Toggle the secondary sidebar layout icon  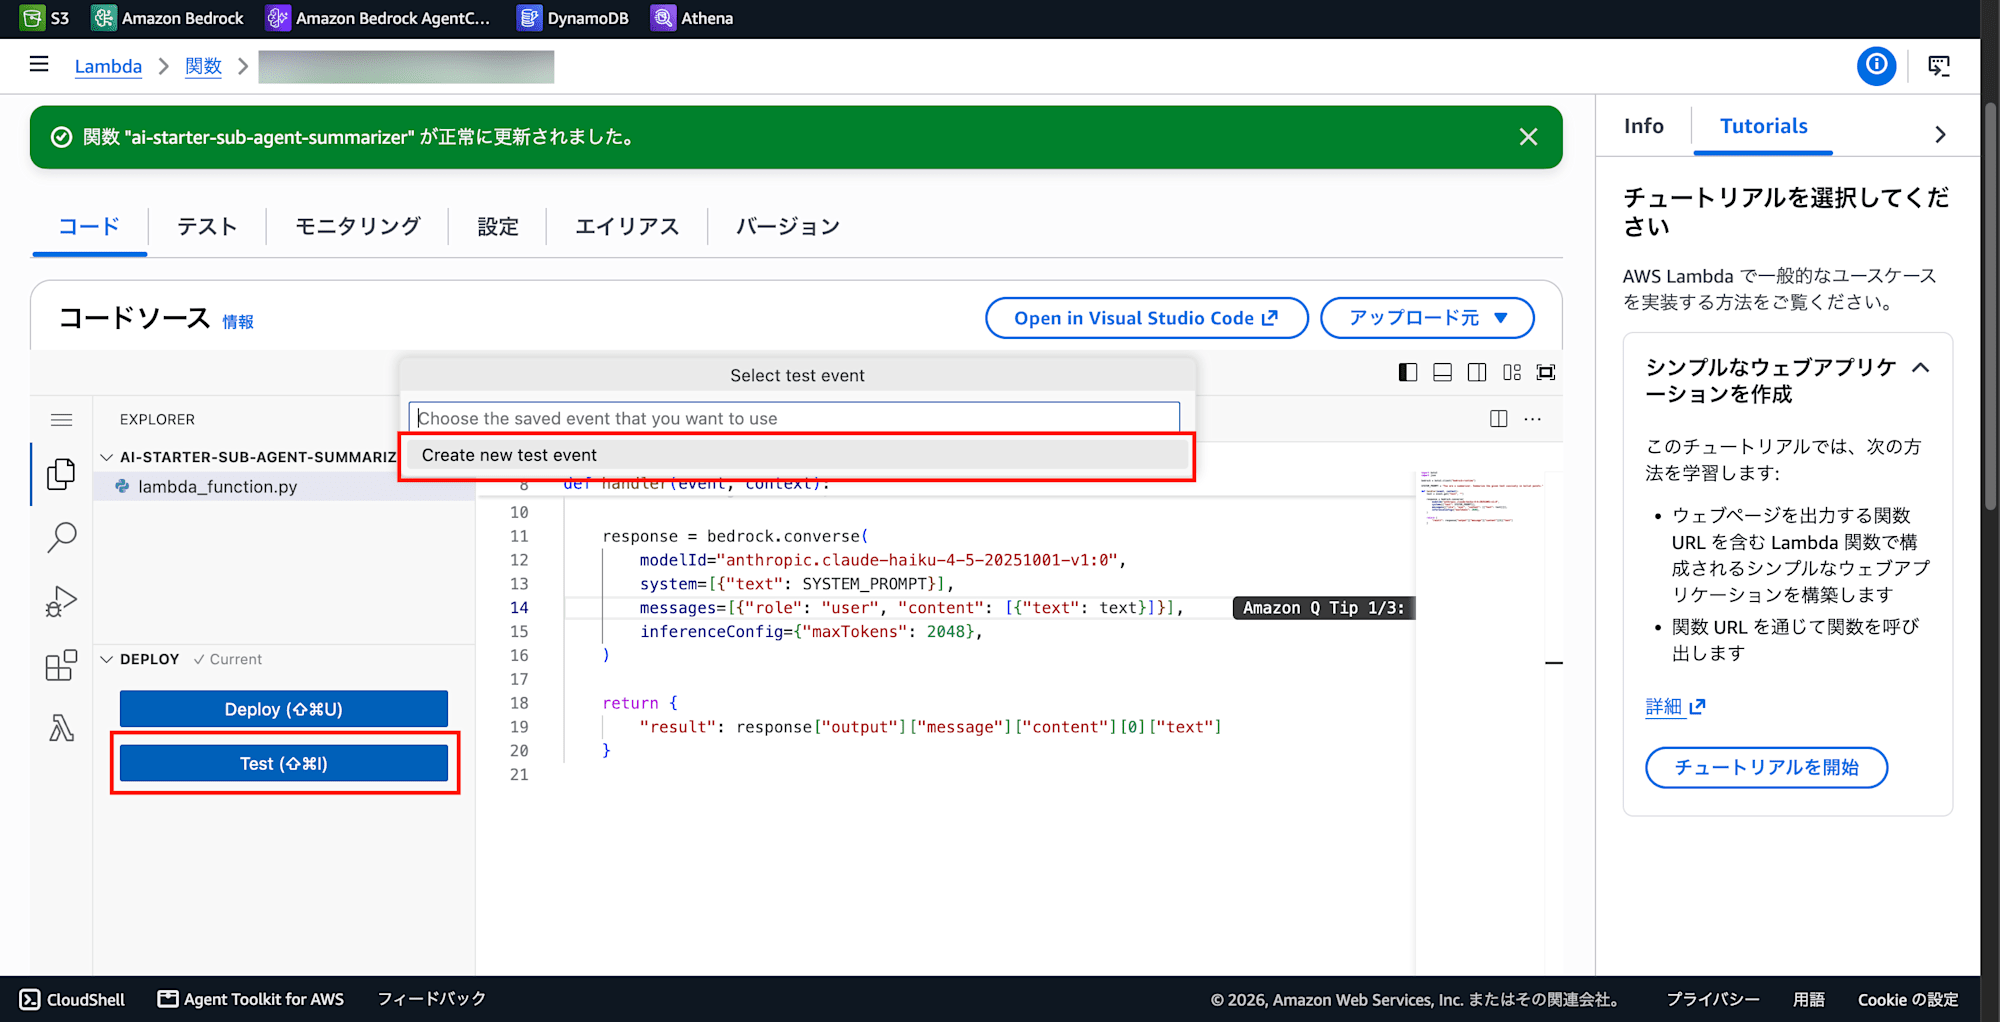pos(1477,372)
